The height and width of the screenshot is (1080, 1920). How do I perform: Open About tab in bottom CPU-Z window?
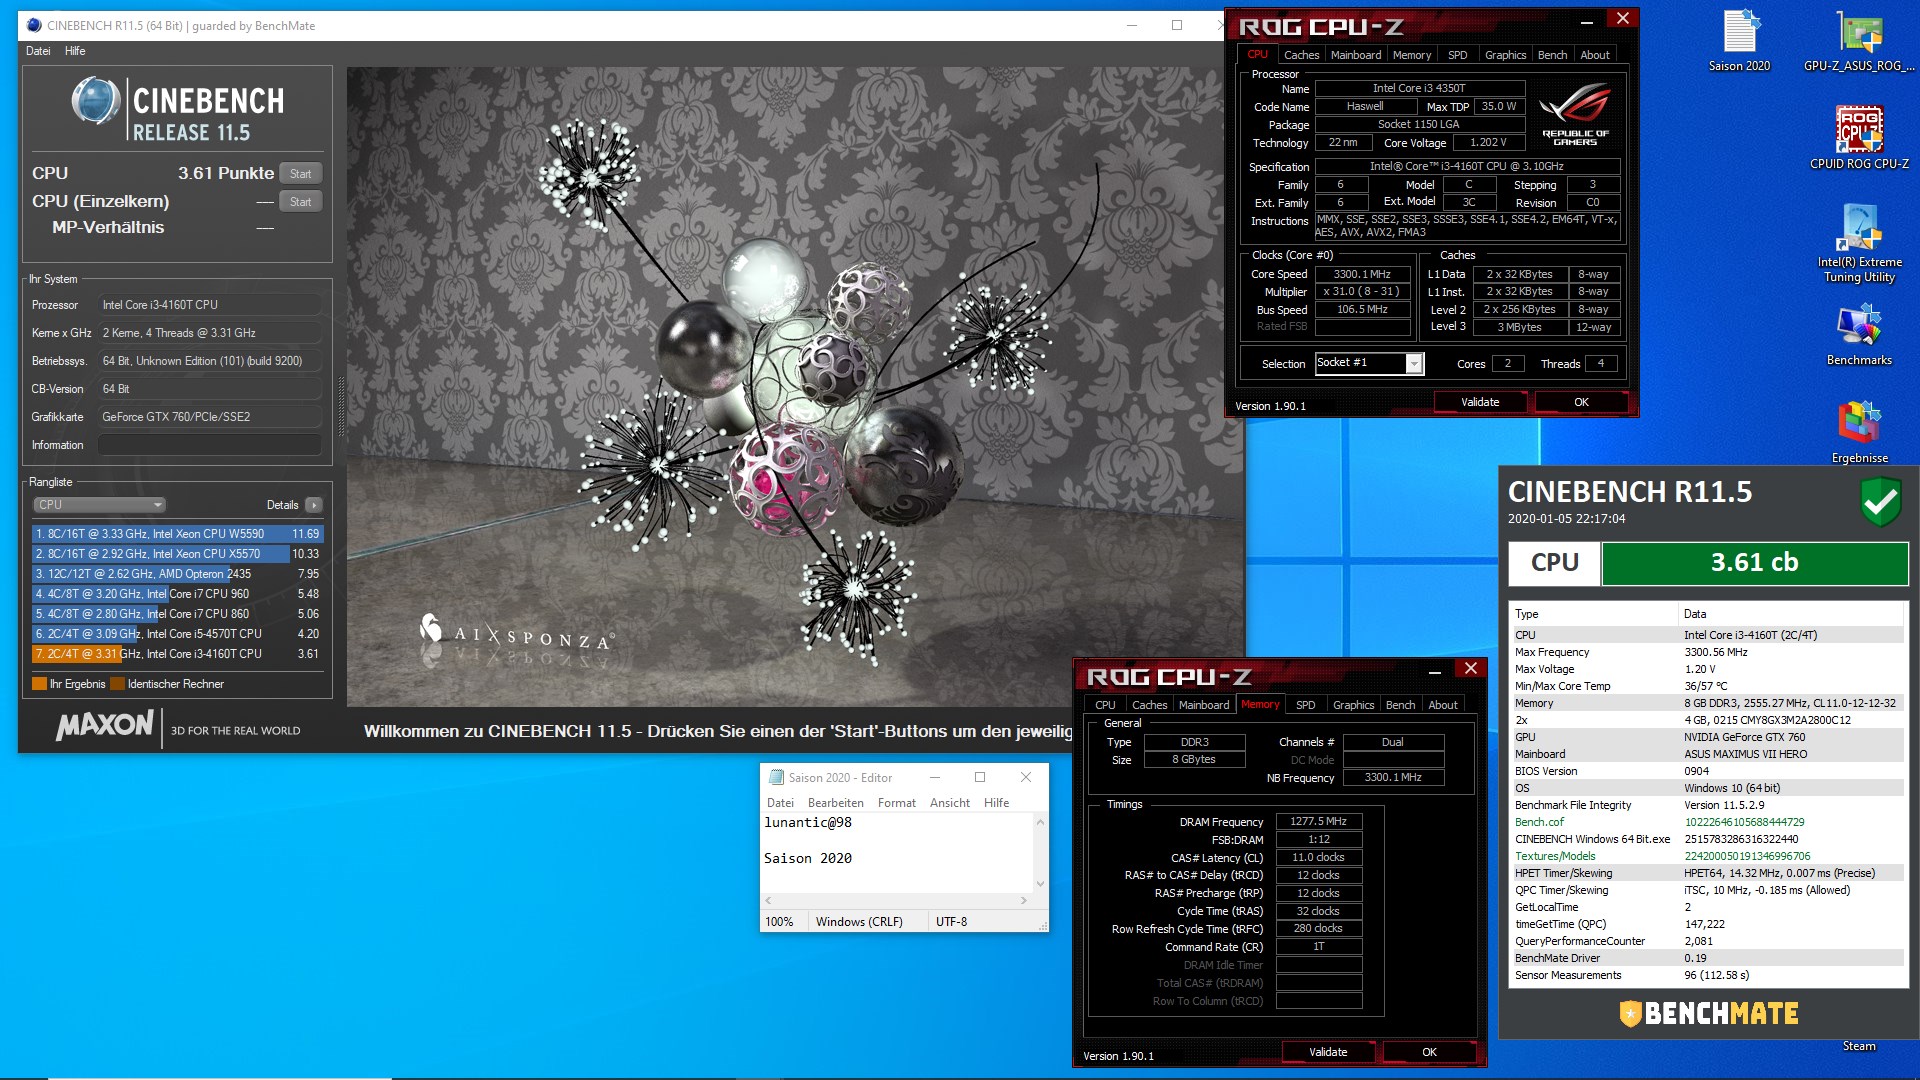1442,705
